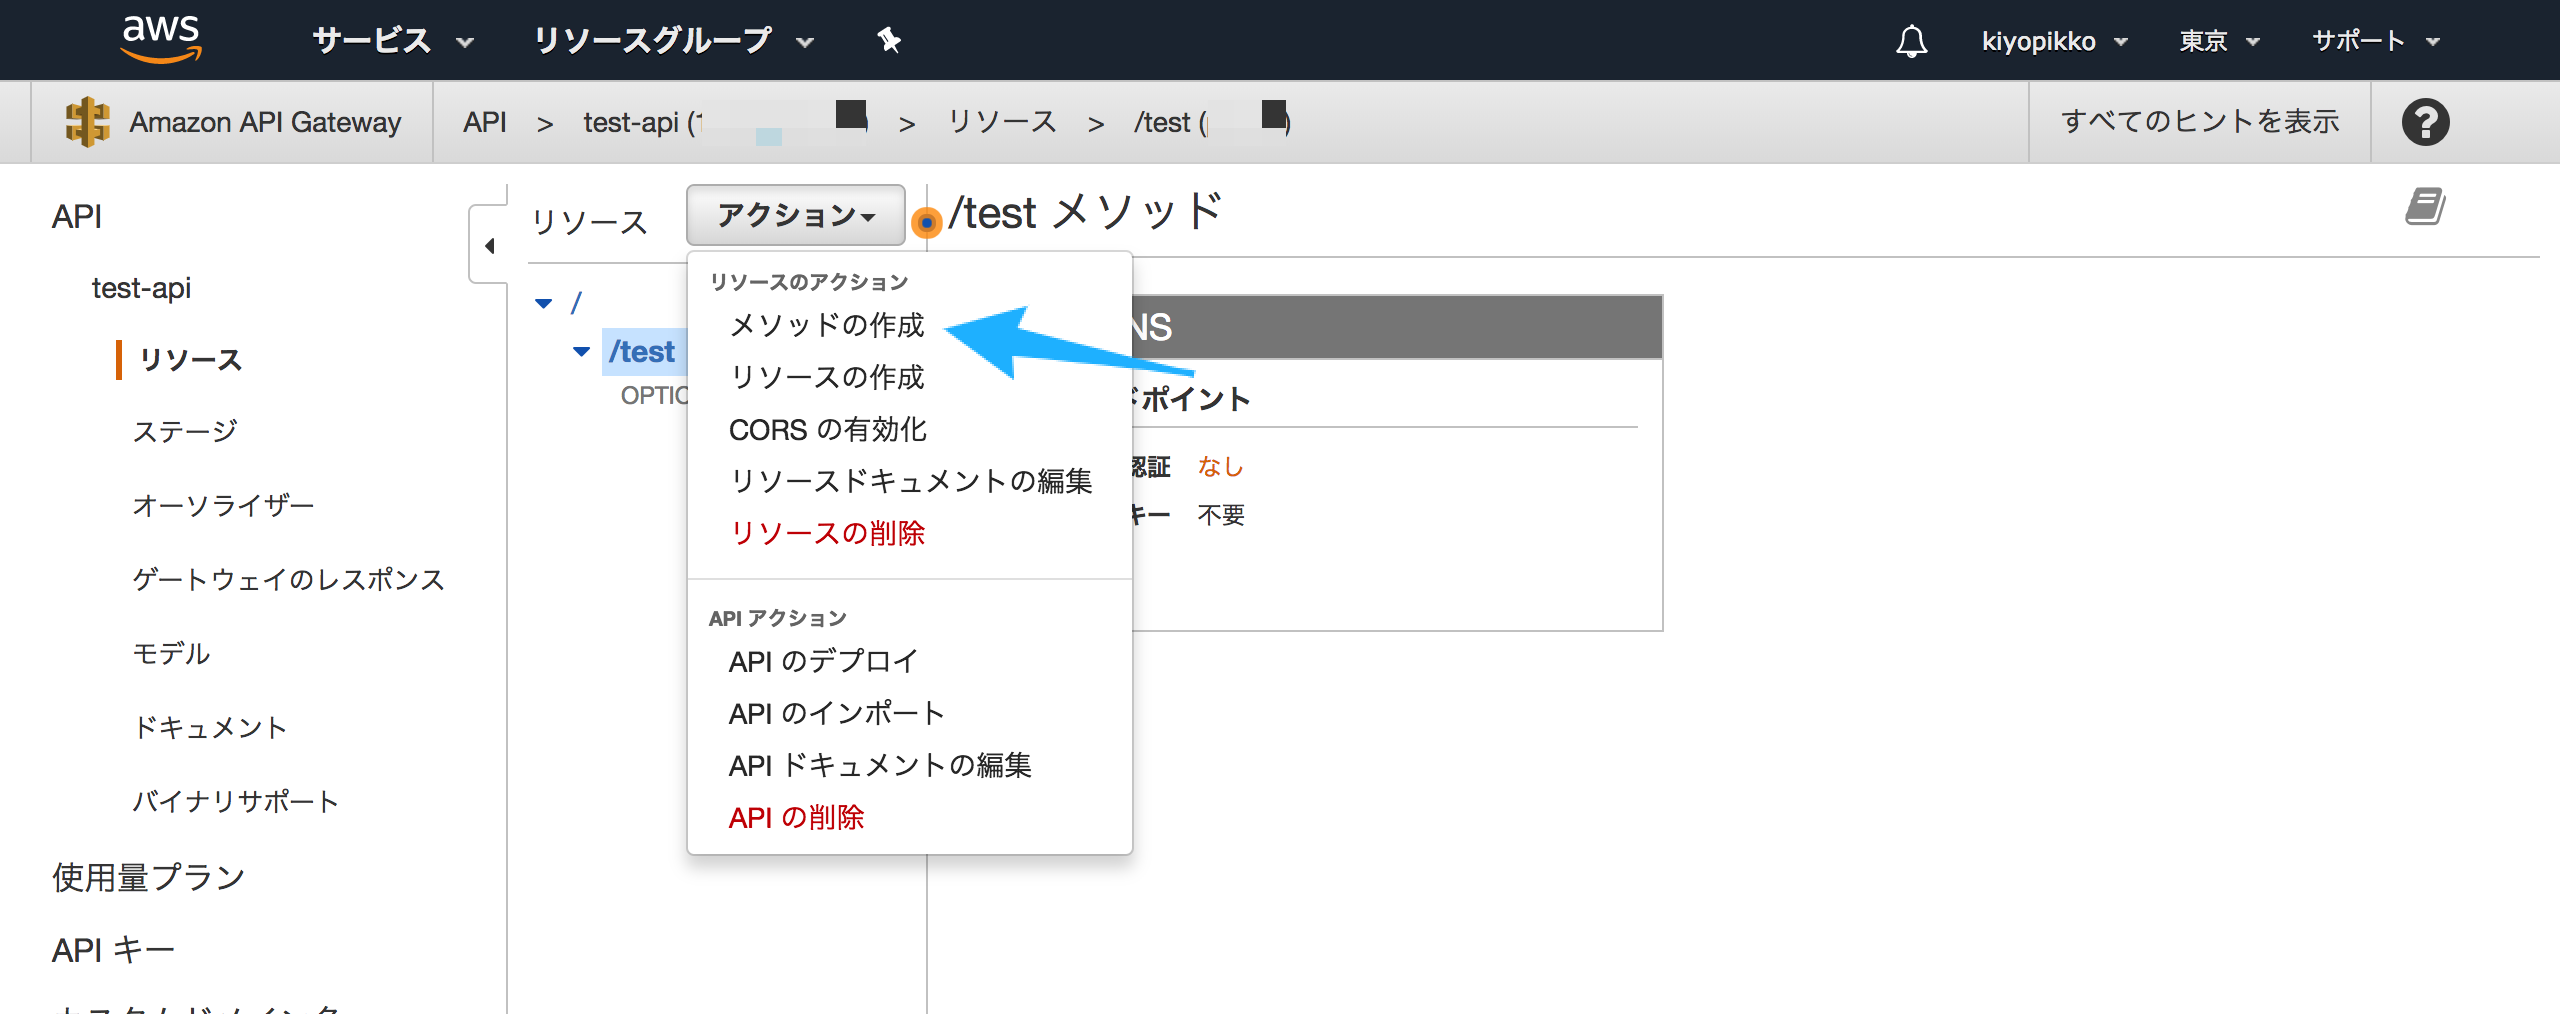This screenshot has height=1014, width=2560.
Task: Open the kiyopikko account dropdown
Action: [2053, 41]
